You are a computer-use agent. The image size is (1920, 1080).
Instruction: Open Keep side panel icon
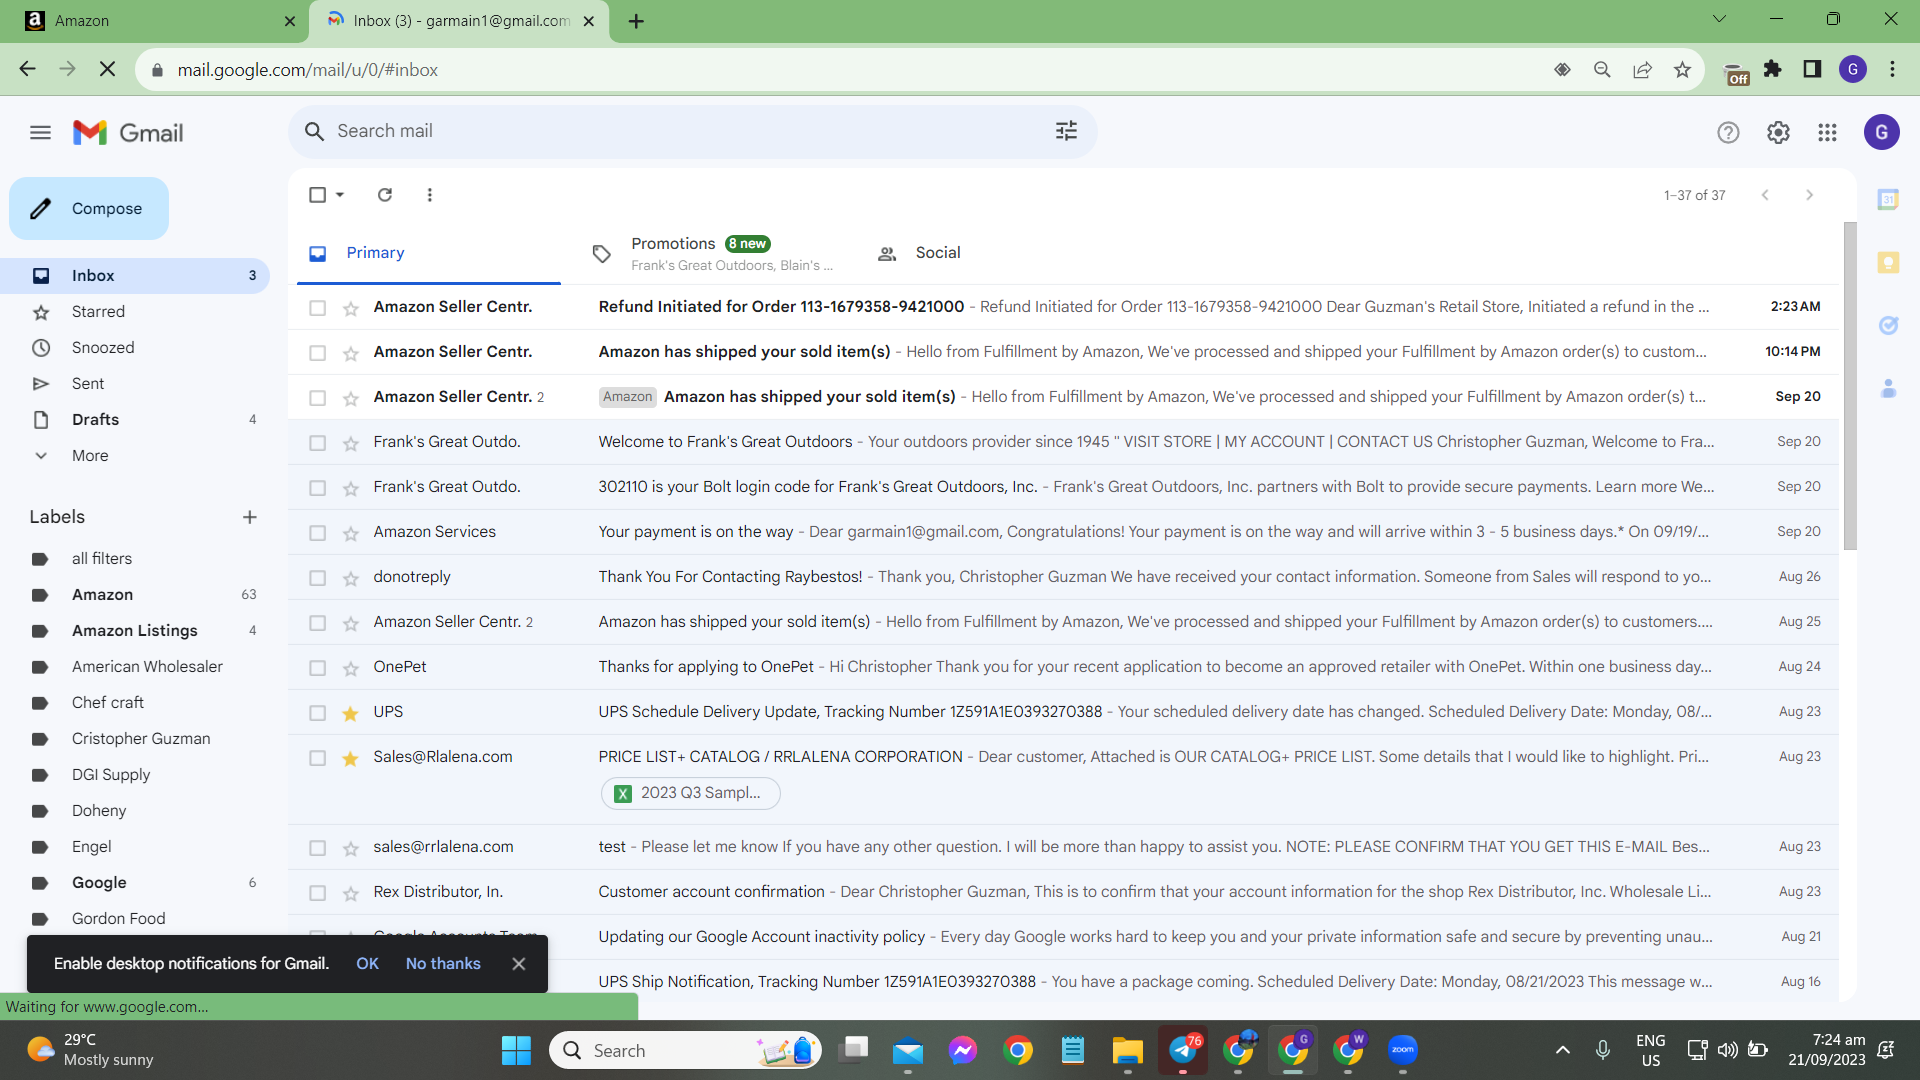(1888, 262)
